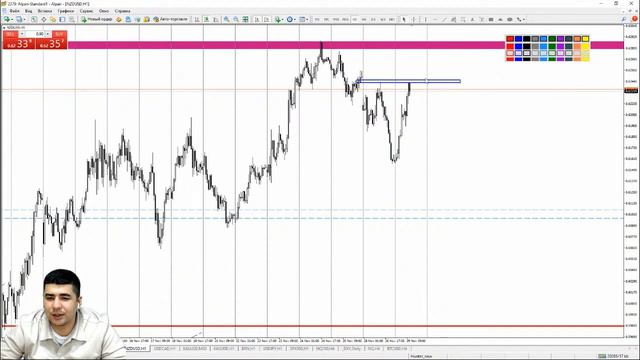Select the Crosshair tool
This screenshot has width=640, height=360.
pyautogui.click(x=414, y=19)
